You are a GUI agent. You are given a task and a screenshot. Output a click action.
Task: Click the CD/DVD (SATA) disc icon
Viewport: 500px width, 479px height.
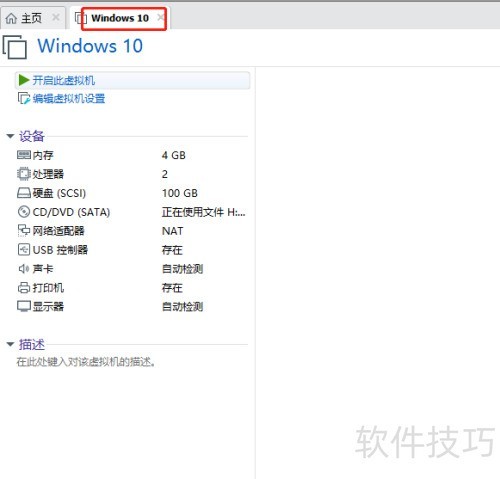tap(24, 212)
